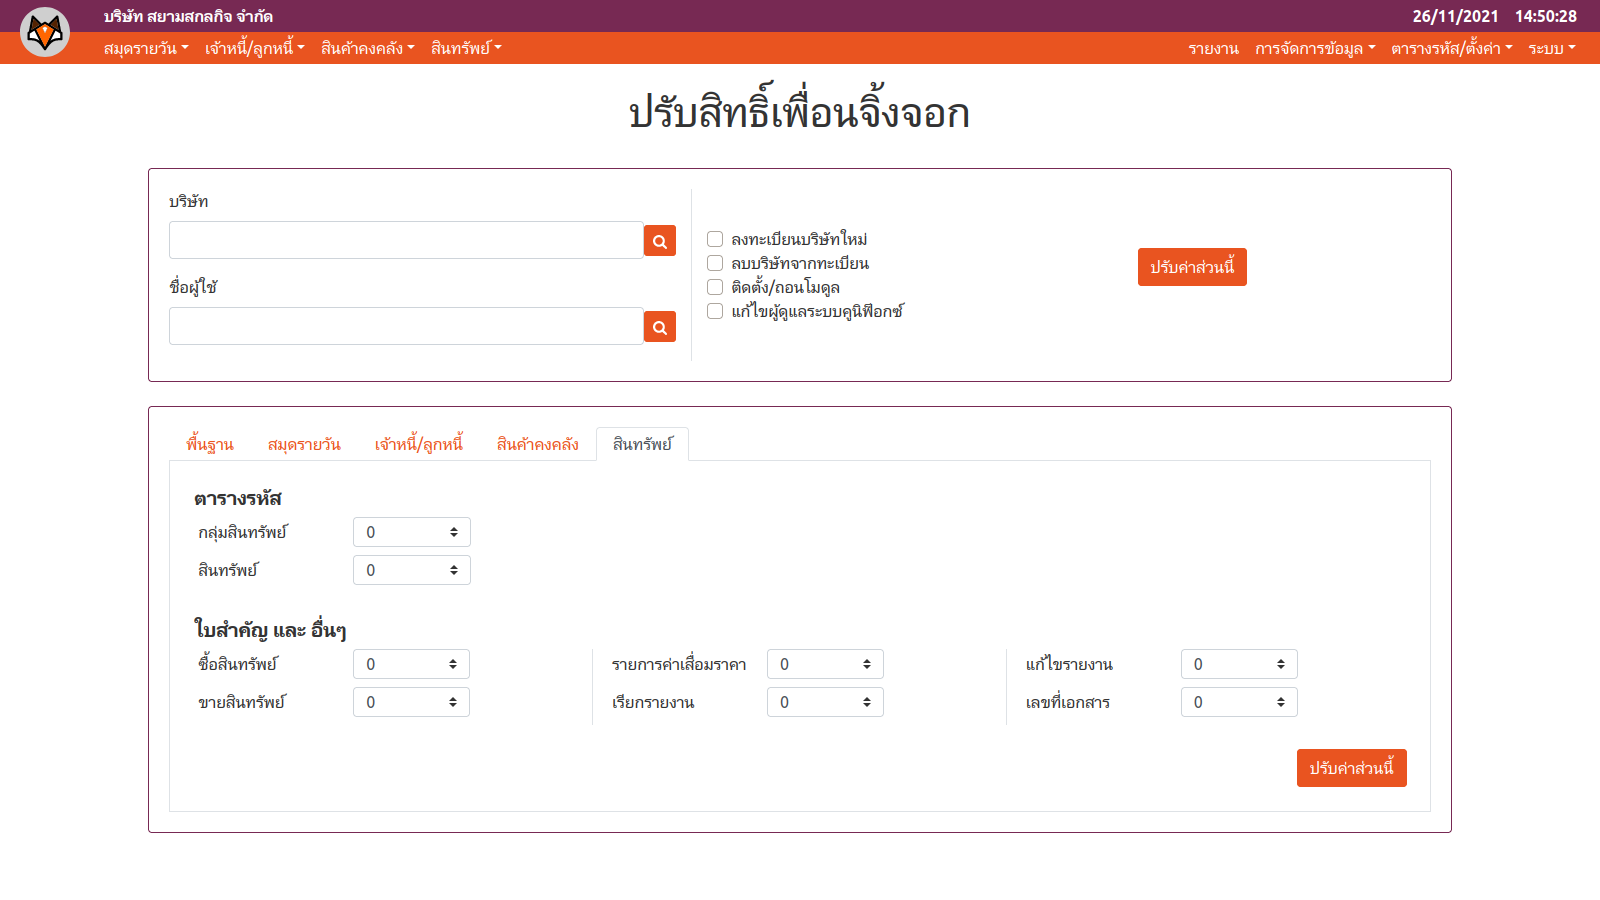Toggle ติดตั้ง/ถอนโมดูล checkbox
This screenshot has width=1600, height=900.
coord(715,287)
